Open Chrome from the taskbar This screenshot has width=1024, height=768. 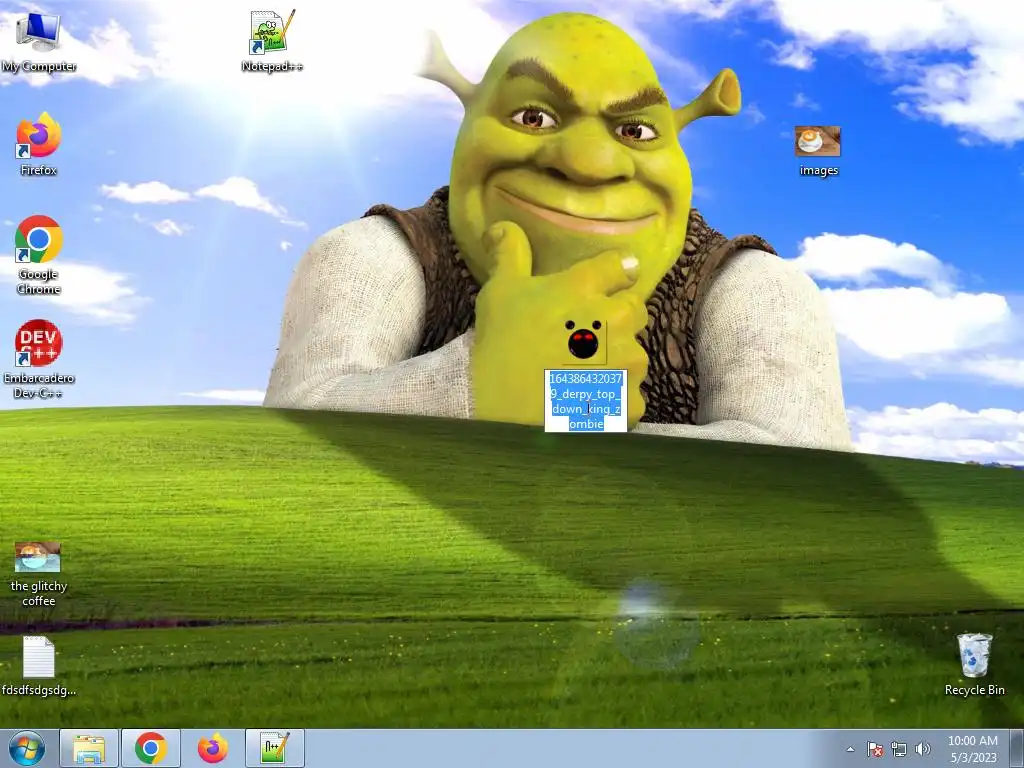click(151, 748)
